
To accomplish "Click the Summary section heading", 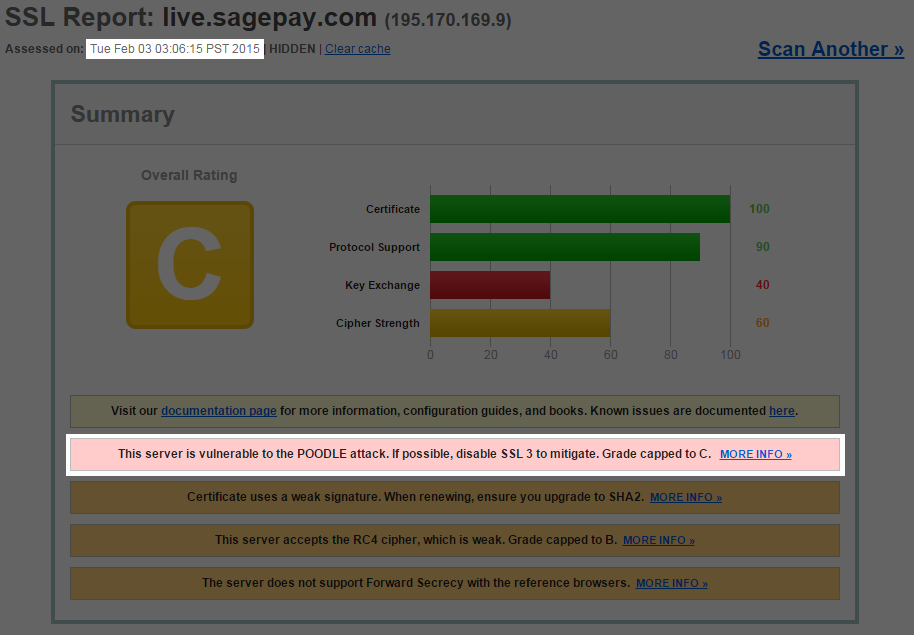I will pos(122,115).
